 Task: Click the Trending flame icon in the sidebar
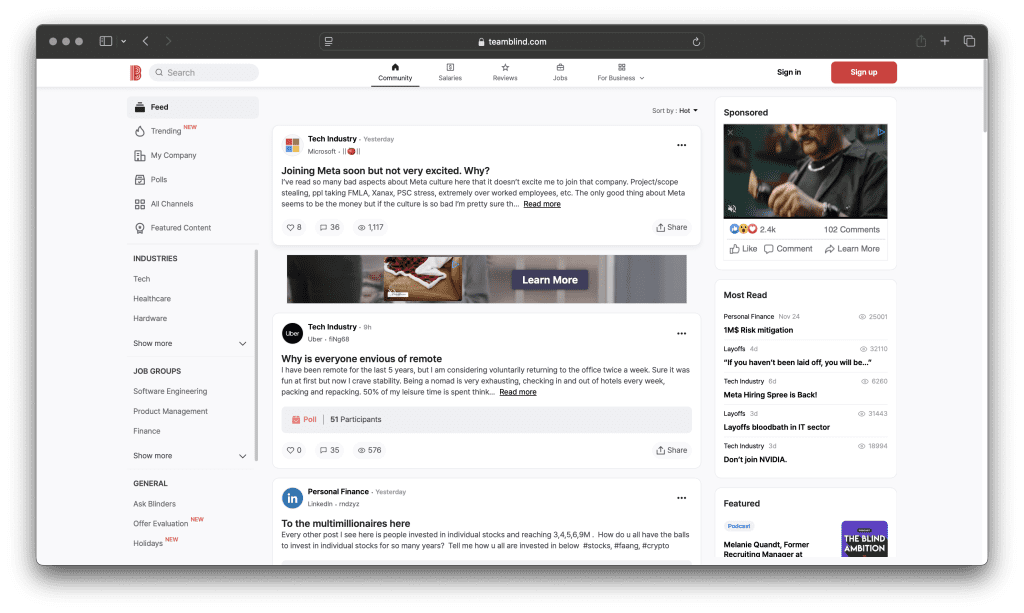(141, 130)
